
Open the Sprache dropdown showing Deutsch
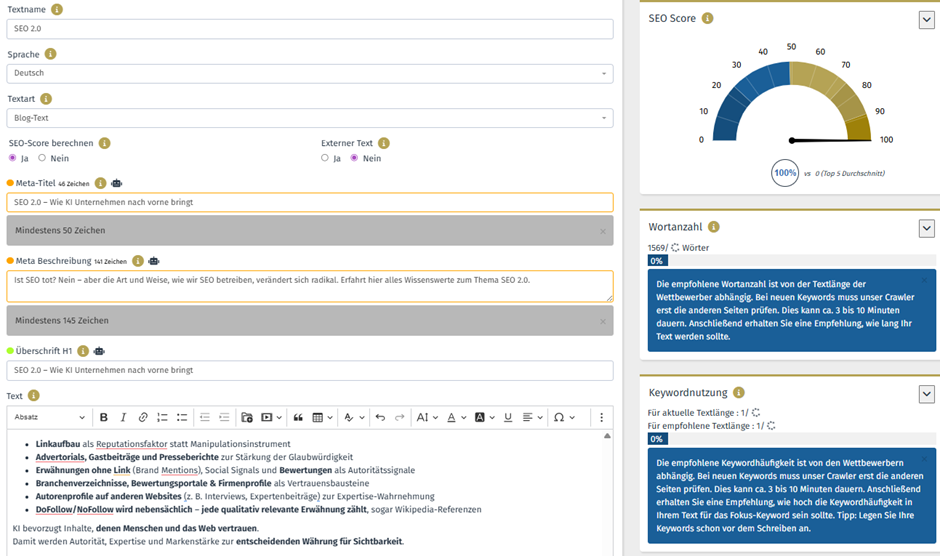point(310,73)
